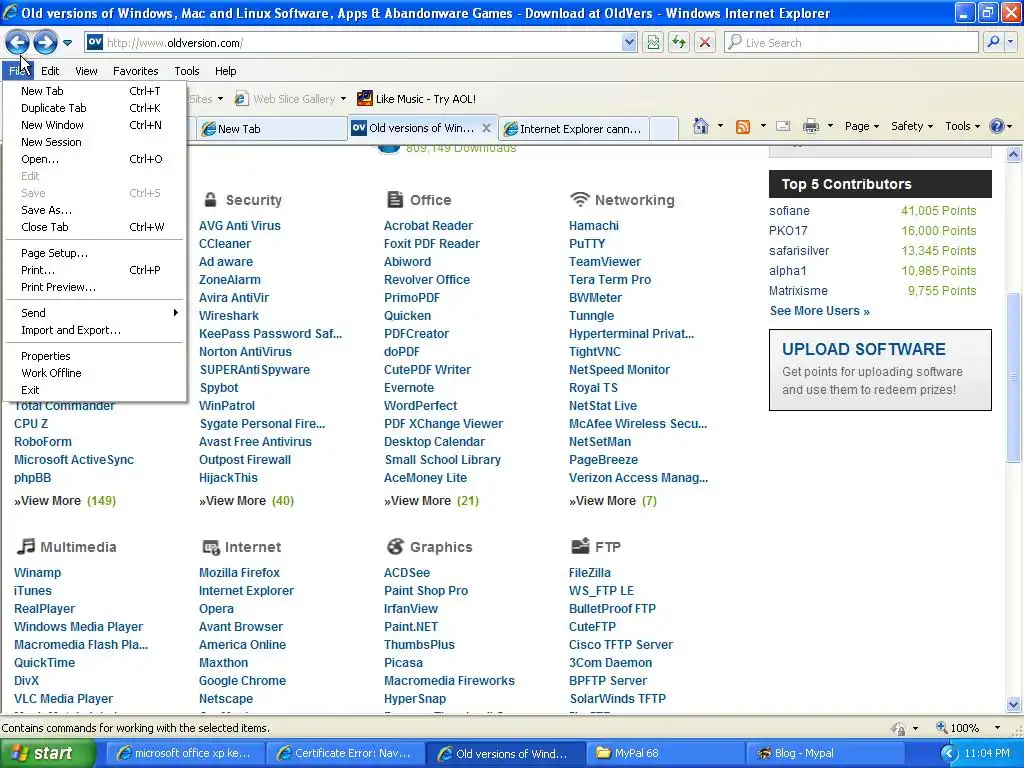Open the Mozilla Firefox link

(239, 573)
